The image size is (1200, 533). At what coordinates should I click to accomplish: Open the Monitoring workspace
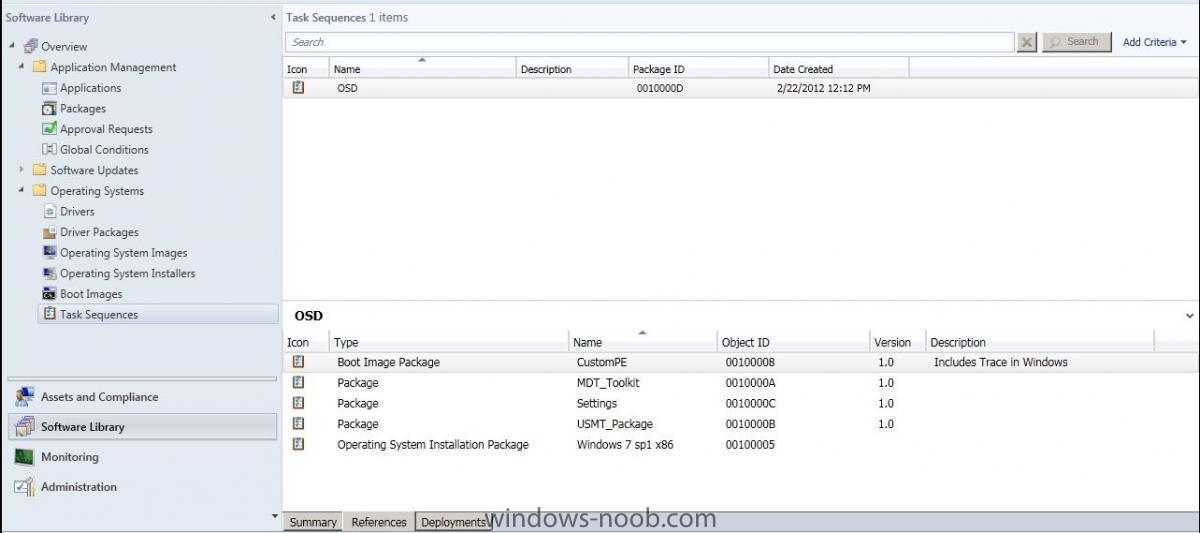click(x=140, y=457)
